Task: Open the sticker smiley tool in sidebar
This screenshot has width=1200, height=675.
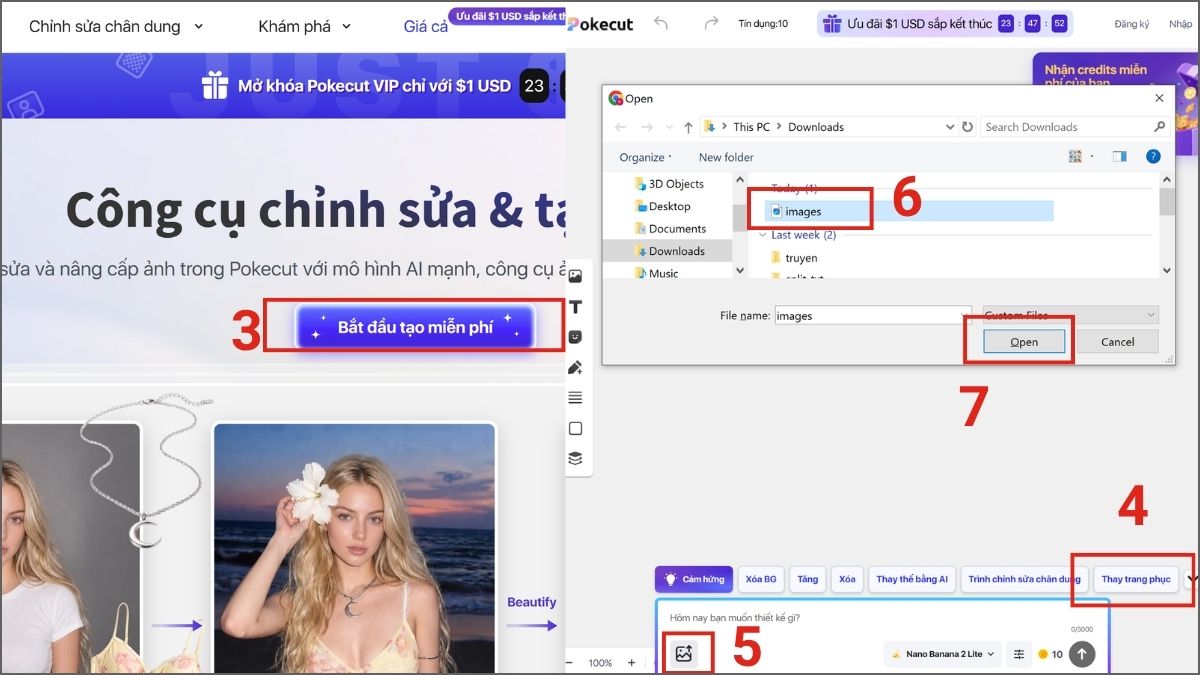Action: [575, 337]
